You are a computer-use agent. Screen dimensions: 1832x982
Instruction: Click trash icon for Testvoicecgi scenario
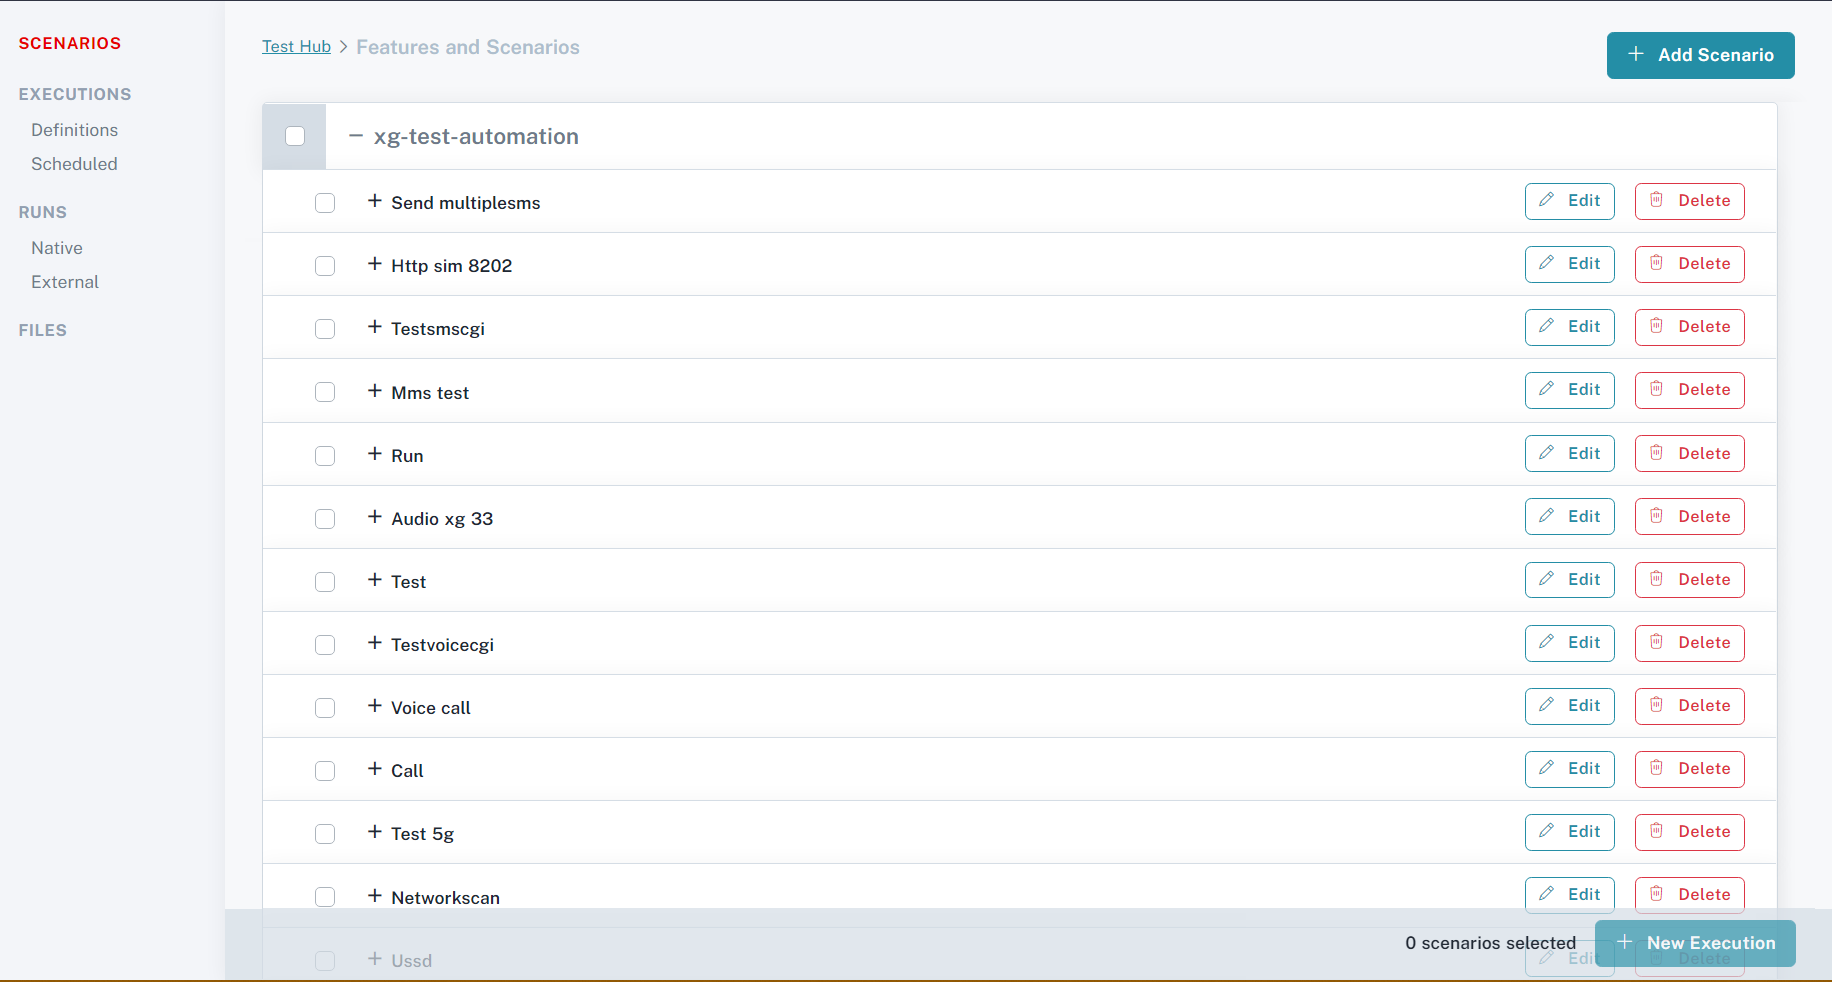[1657, 642]
